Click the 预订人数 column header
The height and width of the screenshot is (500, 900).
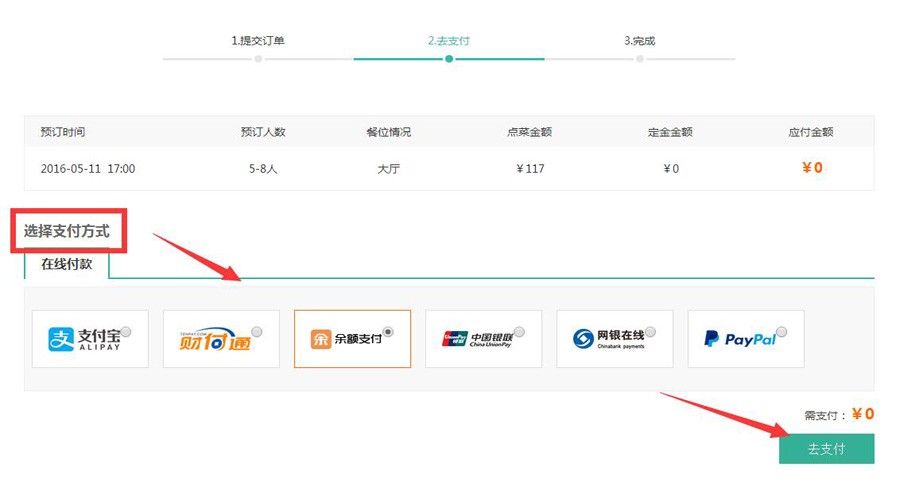tap(263, 132)
